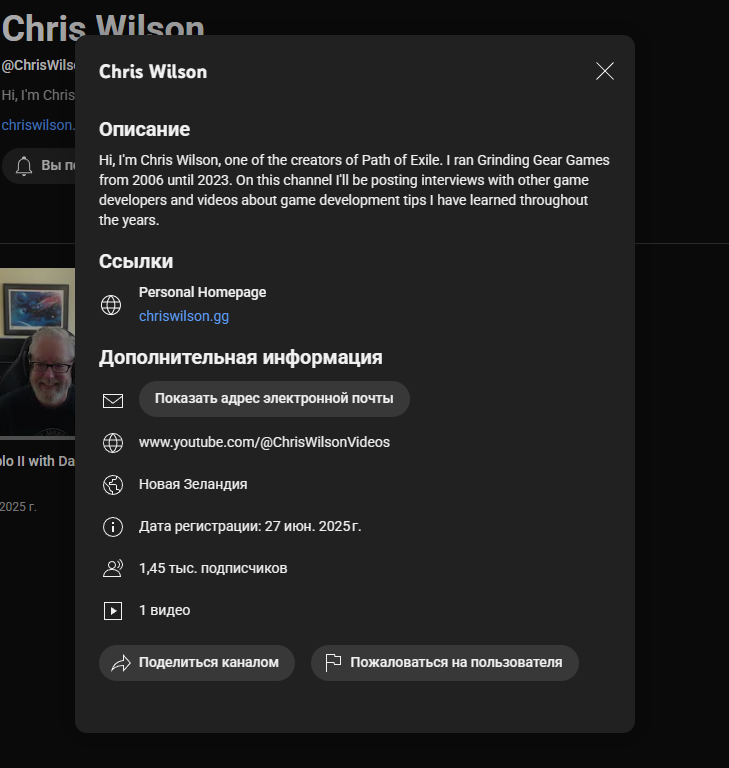Screen dimensions: 729x768
Task: Click the earth icon beside Новая Зеландия
Action: click(x=113, y=485)
